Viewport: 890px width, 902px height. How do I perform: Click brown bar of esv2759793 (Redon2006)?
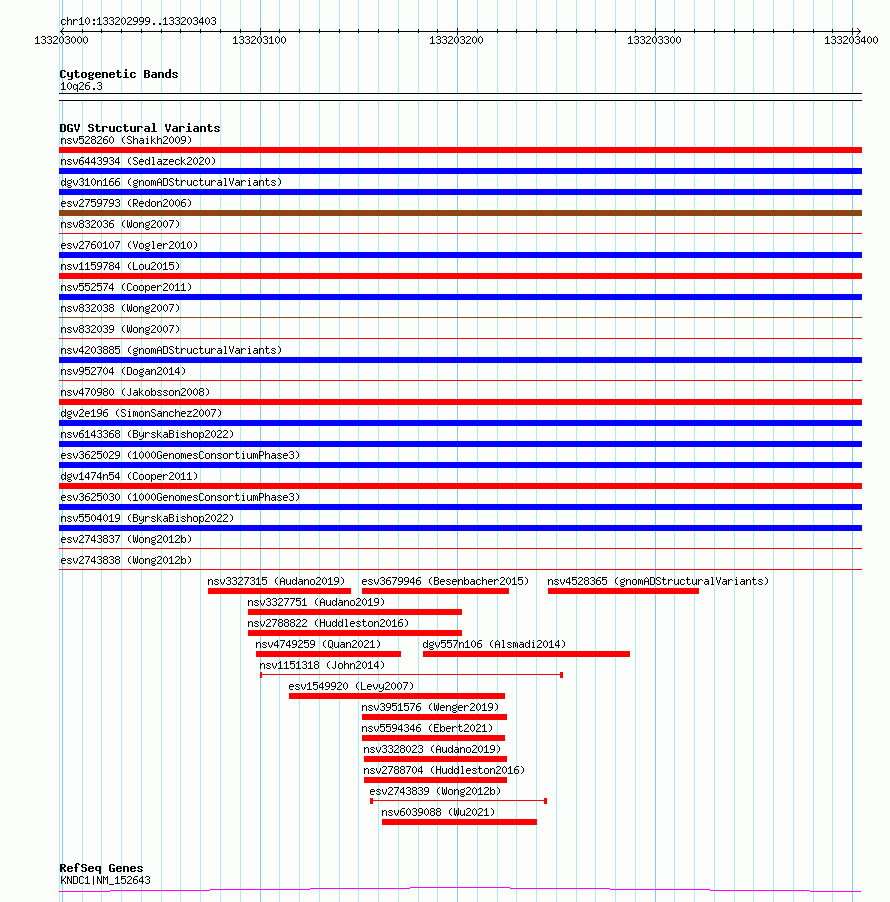pyautogui.click(x=460, y=213)
